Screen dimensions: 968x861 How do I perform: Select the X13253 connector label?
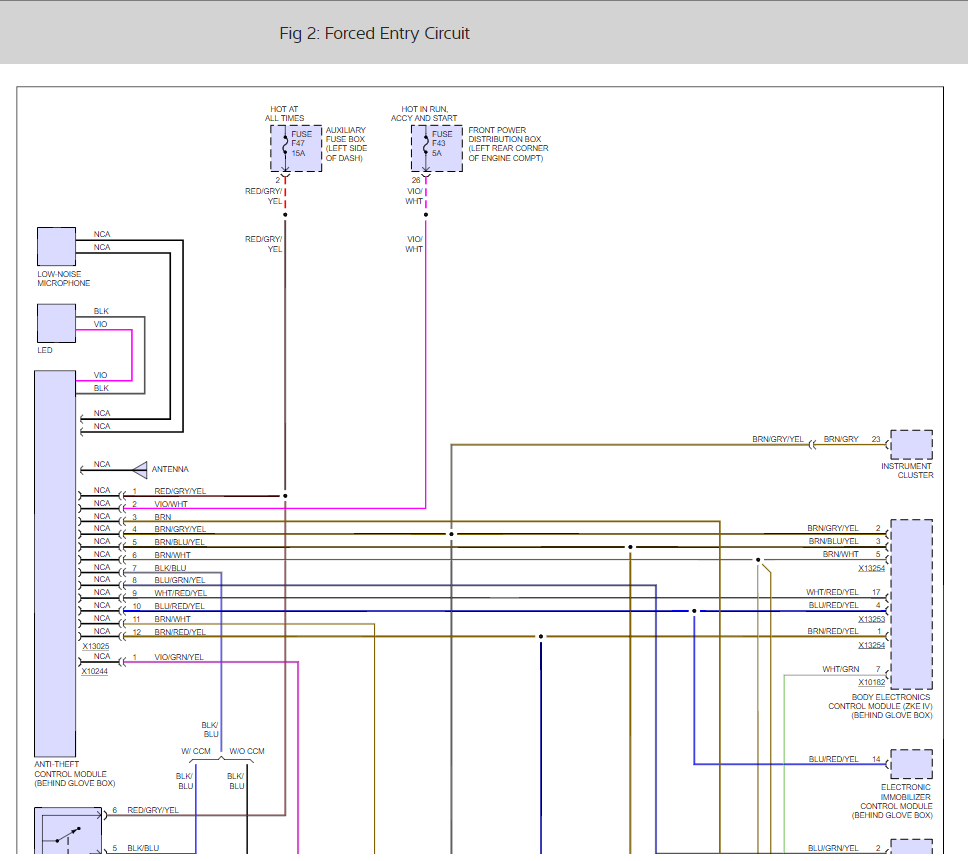pos(872,619)
